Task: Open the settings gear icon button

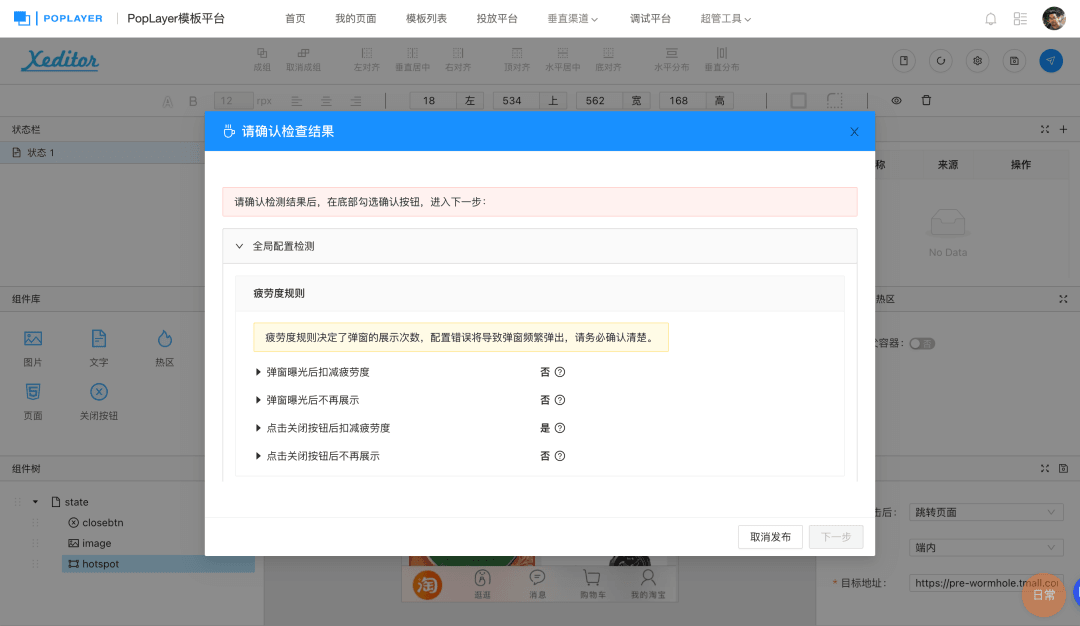Action: pos(977,61)
